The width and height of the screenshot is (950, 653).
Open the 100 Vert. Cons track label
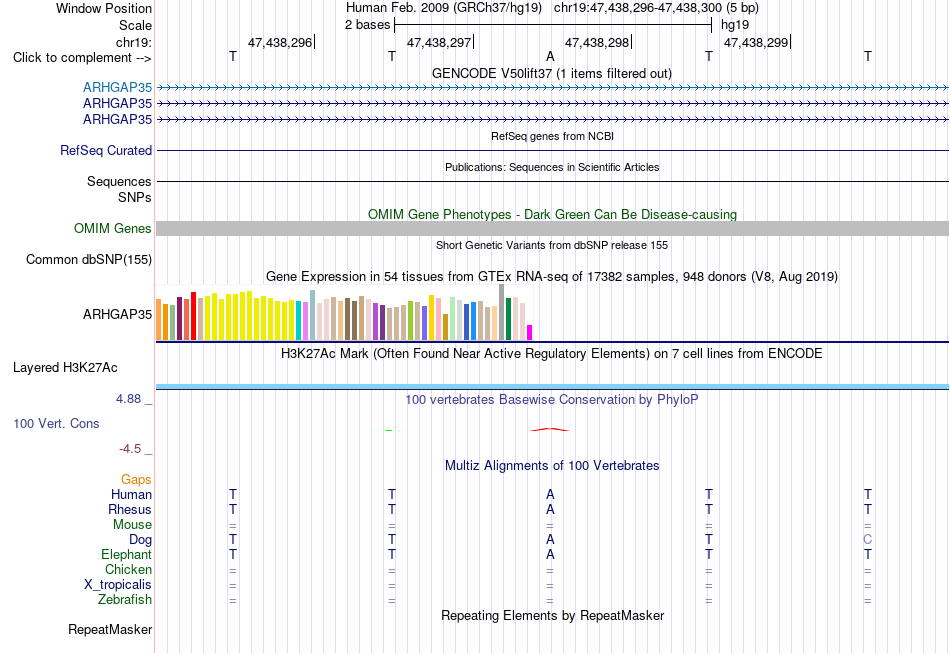coord(56,423)
